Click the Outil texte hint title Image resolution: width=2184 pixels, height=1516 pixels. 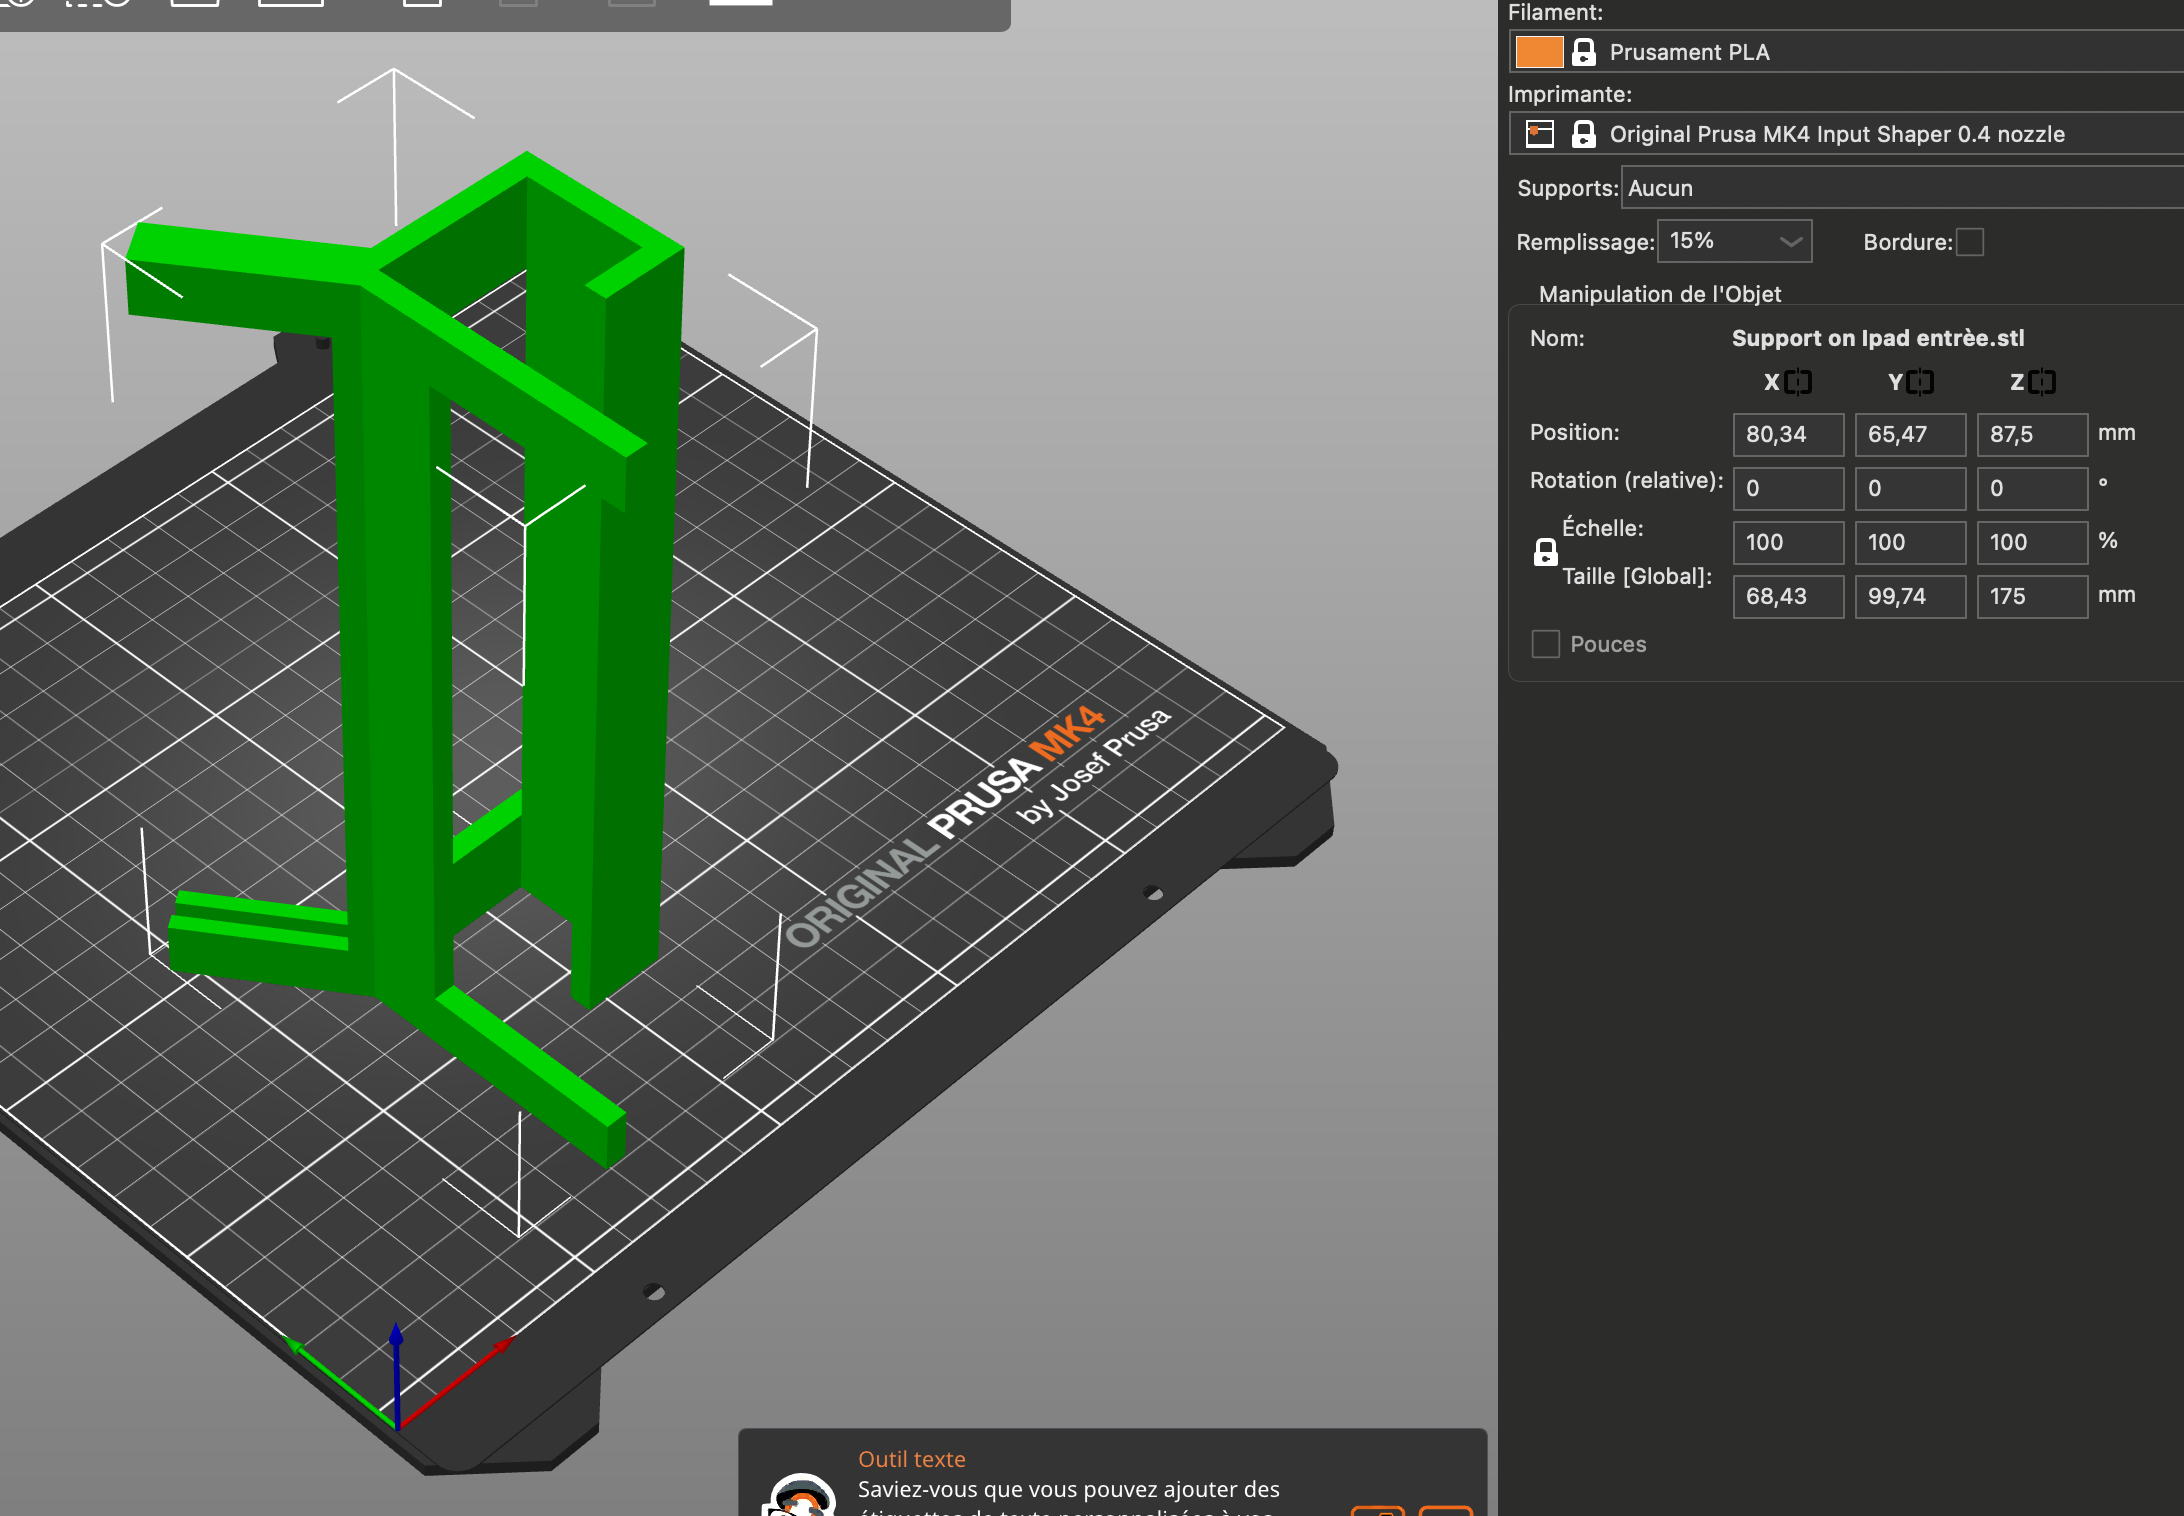coord(911,1459)
